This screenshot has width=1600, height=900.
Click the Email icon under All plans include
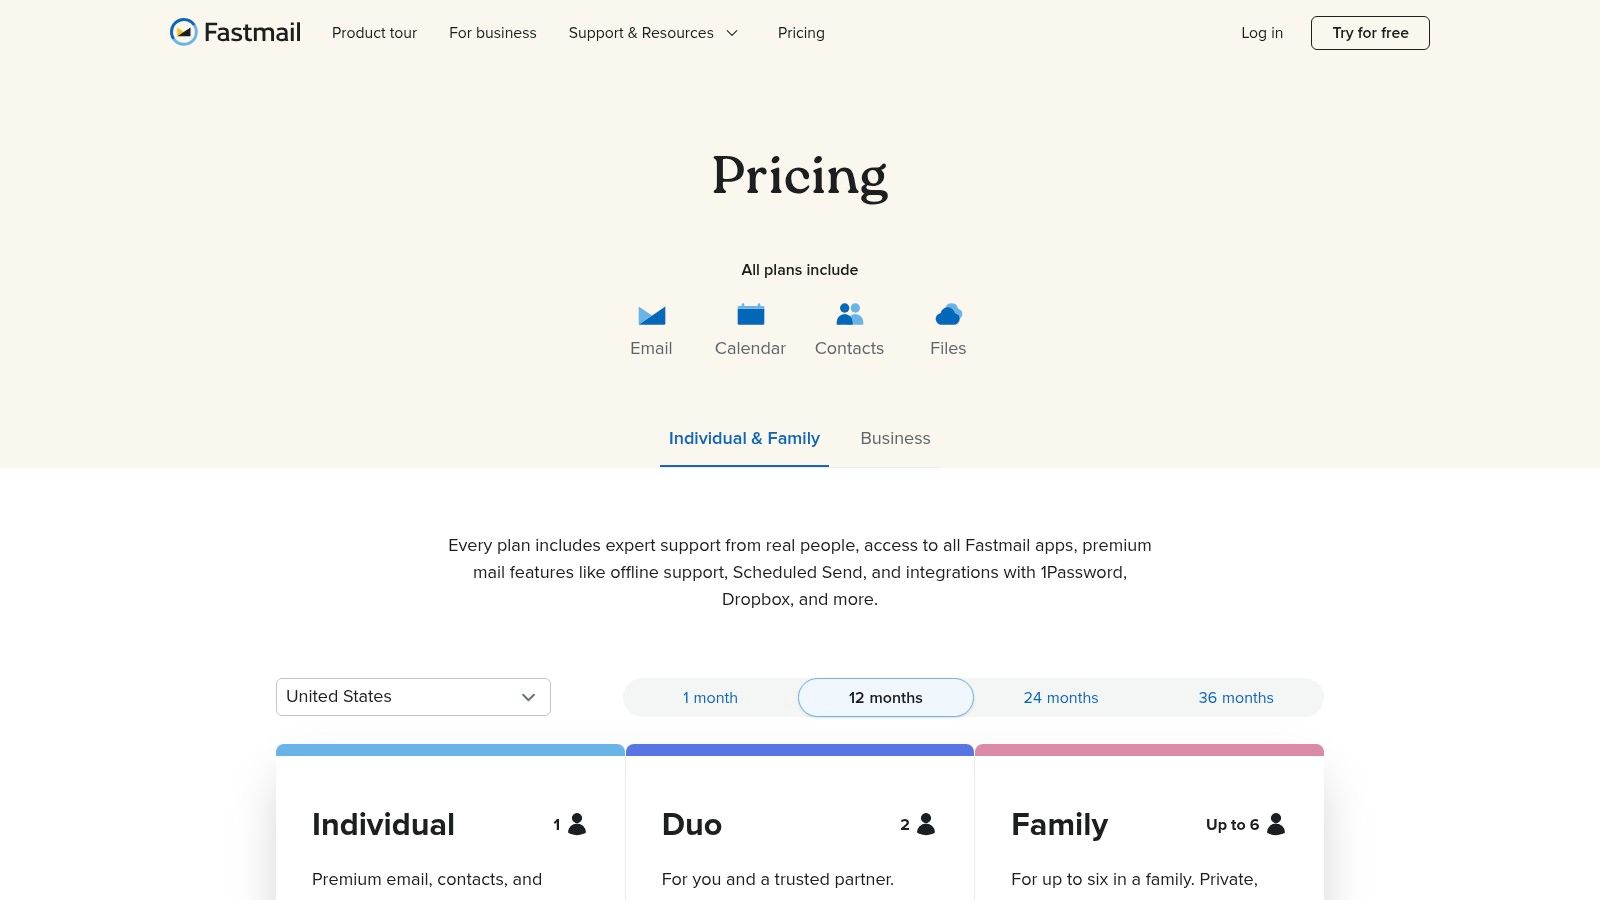(651, 314)
